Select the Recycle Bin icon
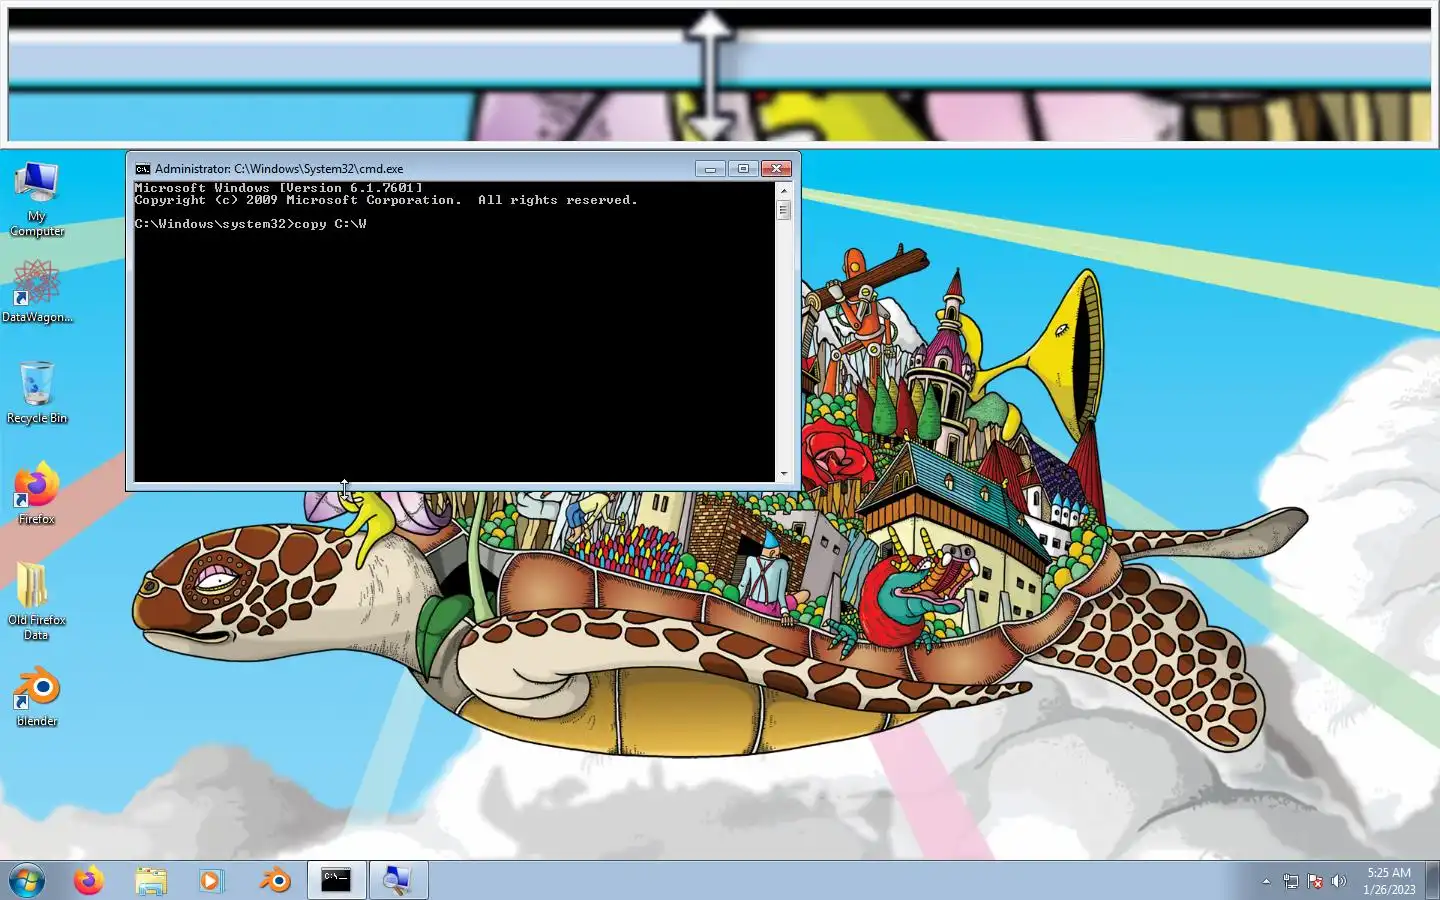This screenshot has height=900, width=1440. pyautogui.click(x=37, y=392)
